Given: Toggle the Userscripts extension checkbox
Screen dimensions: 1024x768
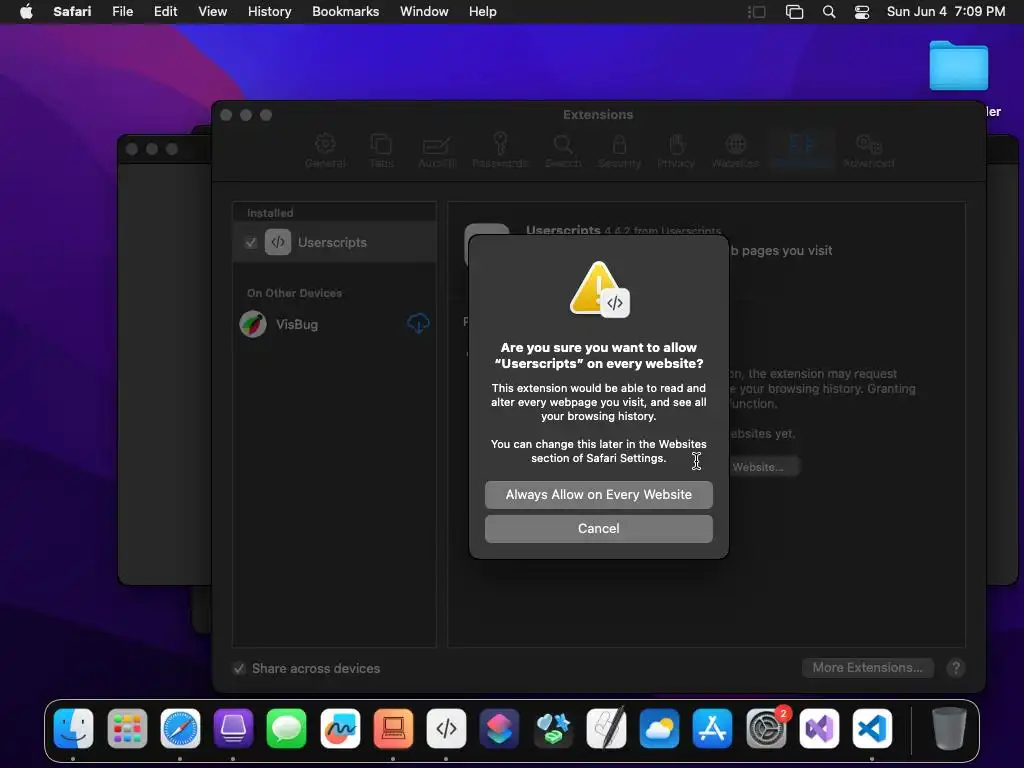Looking at the screenshot, I should click(251, 243).
